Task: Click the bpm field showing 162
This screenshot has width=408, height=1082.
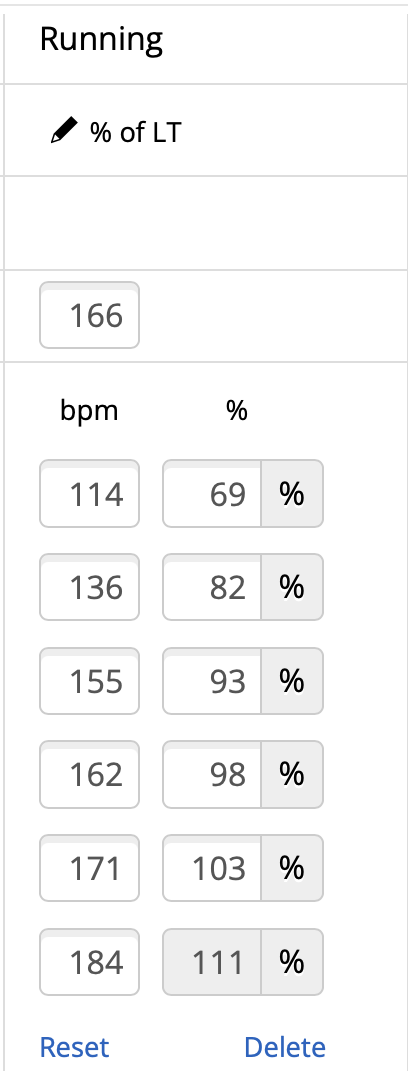Action: [90, 774]
